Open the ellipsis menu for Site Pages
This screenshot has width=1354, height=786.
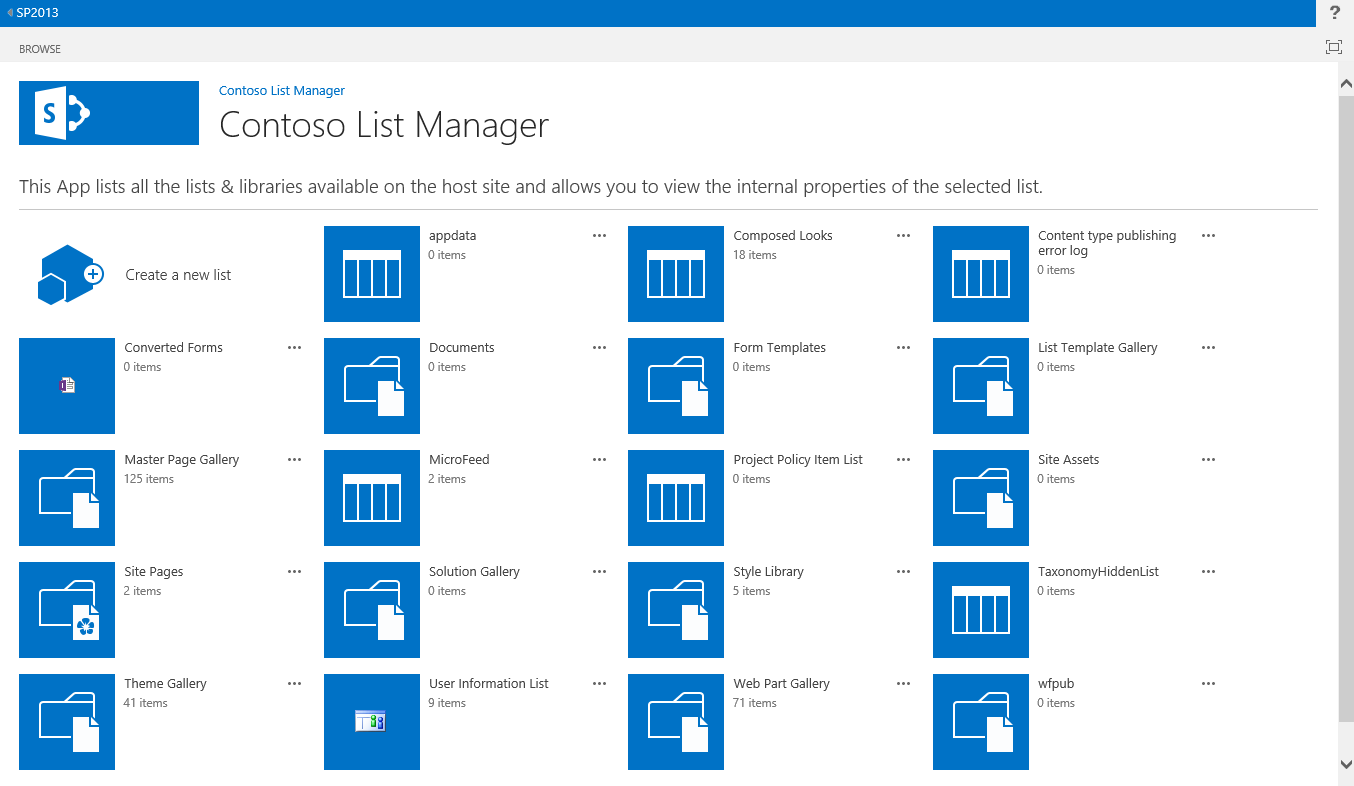coord(294,572)
